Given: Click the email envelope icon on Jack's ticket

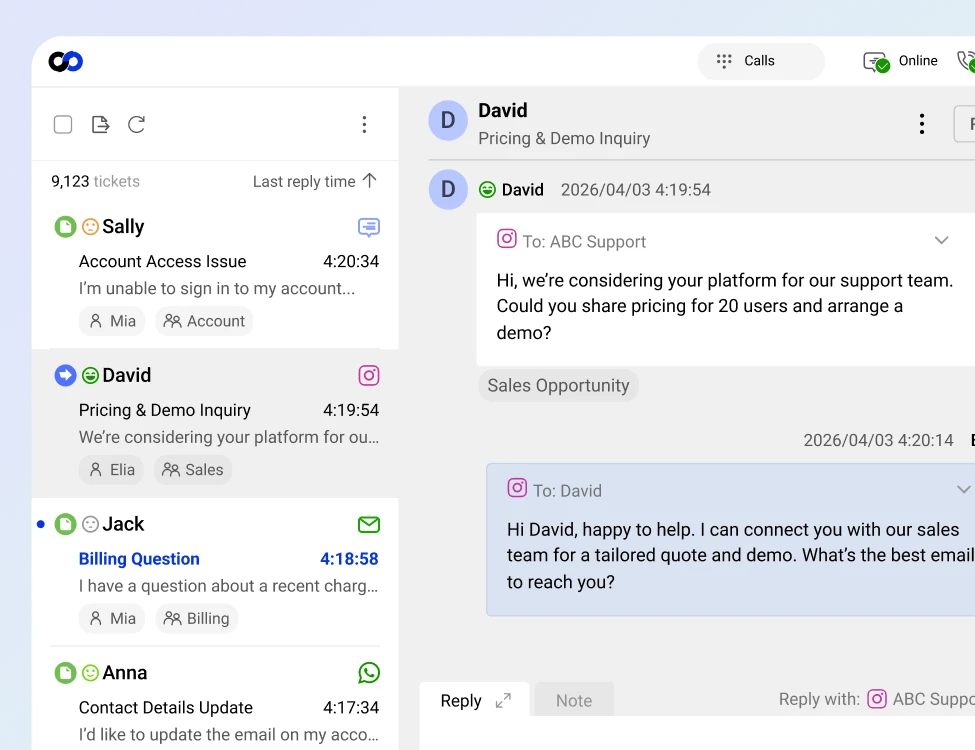Looking at the screenshot, I should [x=369, y=524].
